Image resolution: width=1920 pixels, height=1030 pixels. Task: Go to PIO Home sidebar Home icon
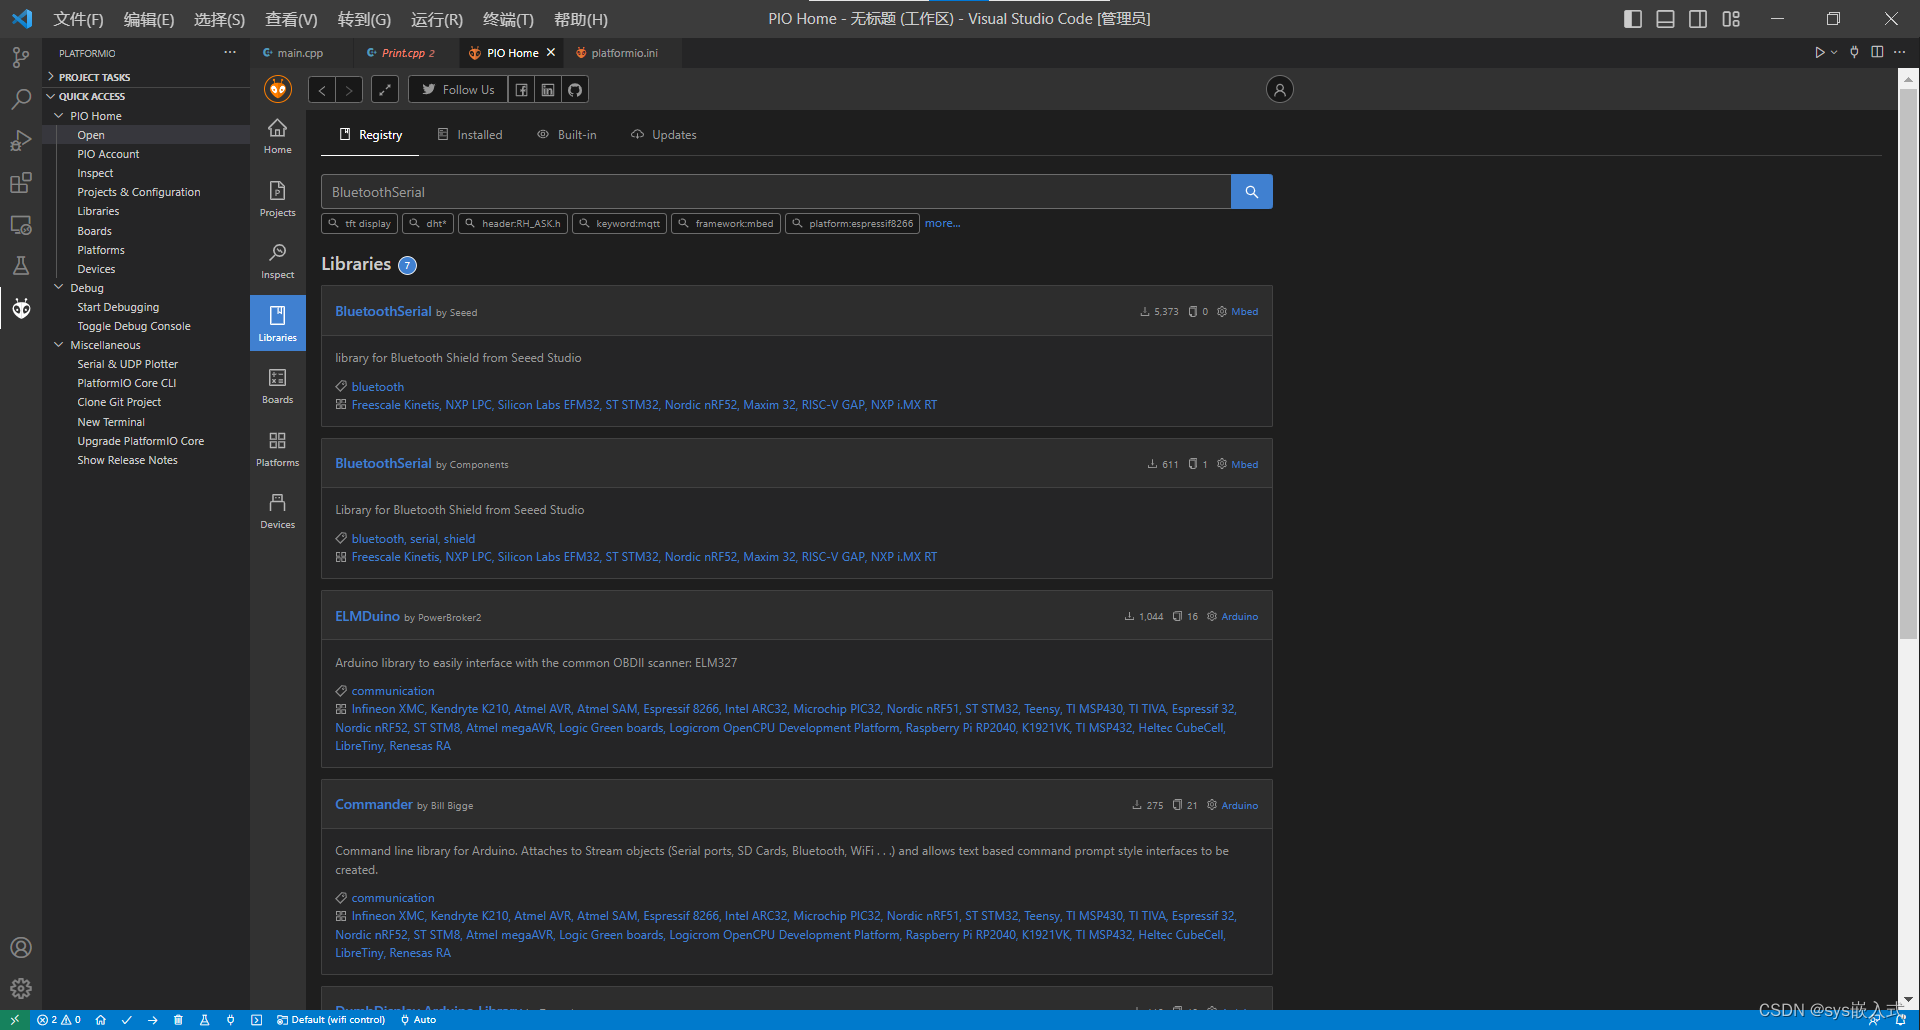coord(277,136)
